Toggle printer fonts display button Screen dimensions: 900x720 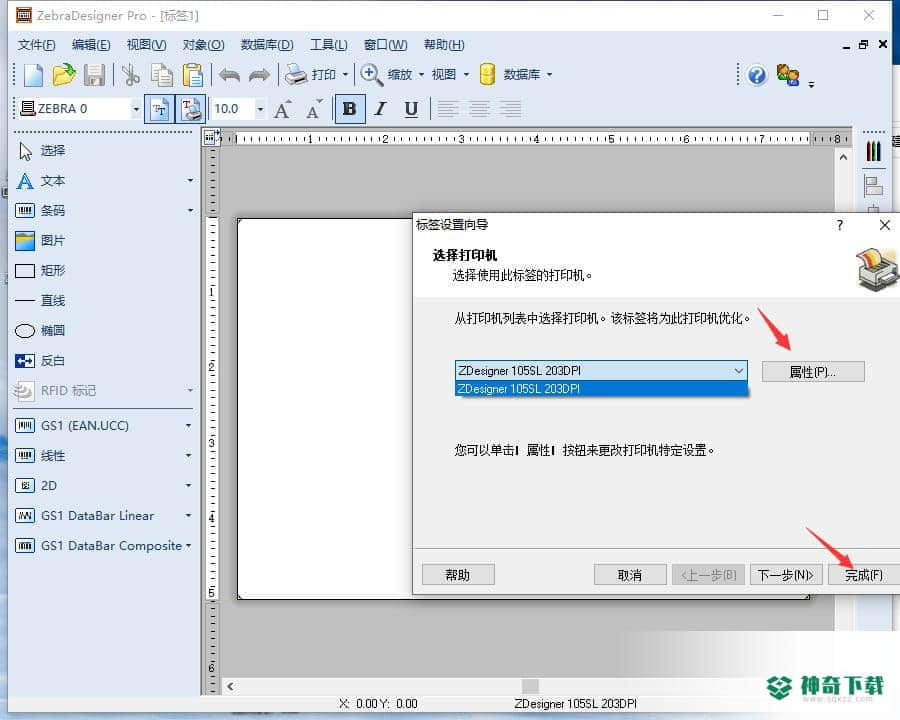189,109
